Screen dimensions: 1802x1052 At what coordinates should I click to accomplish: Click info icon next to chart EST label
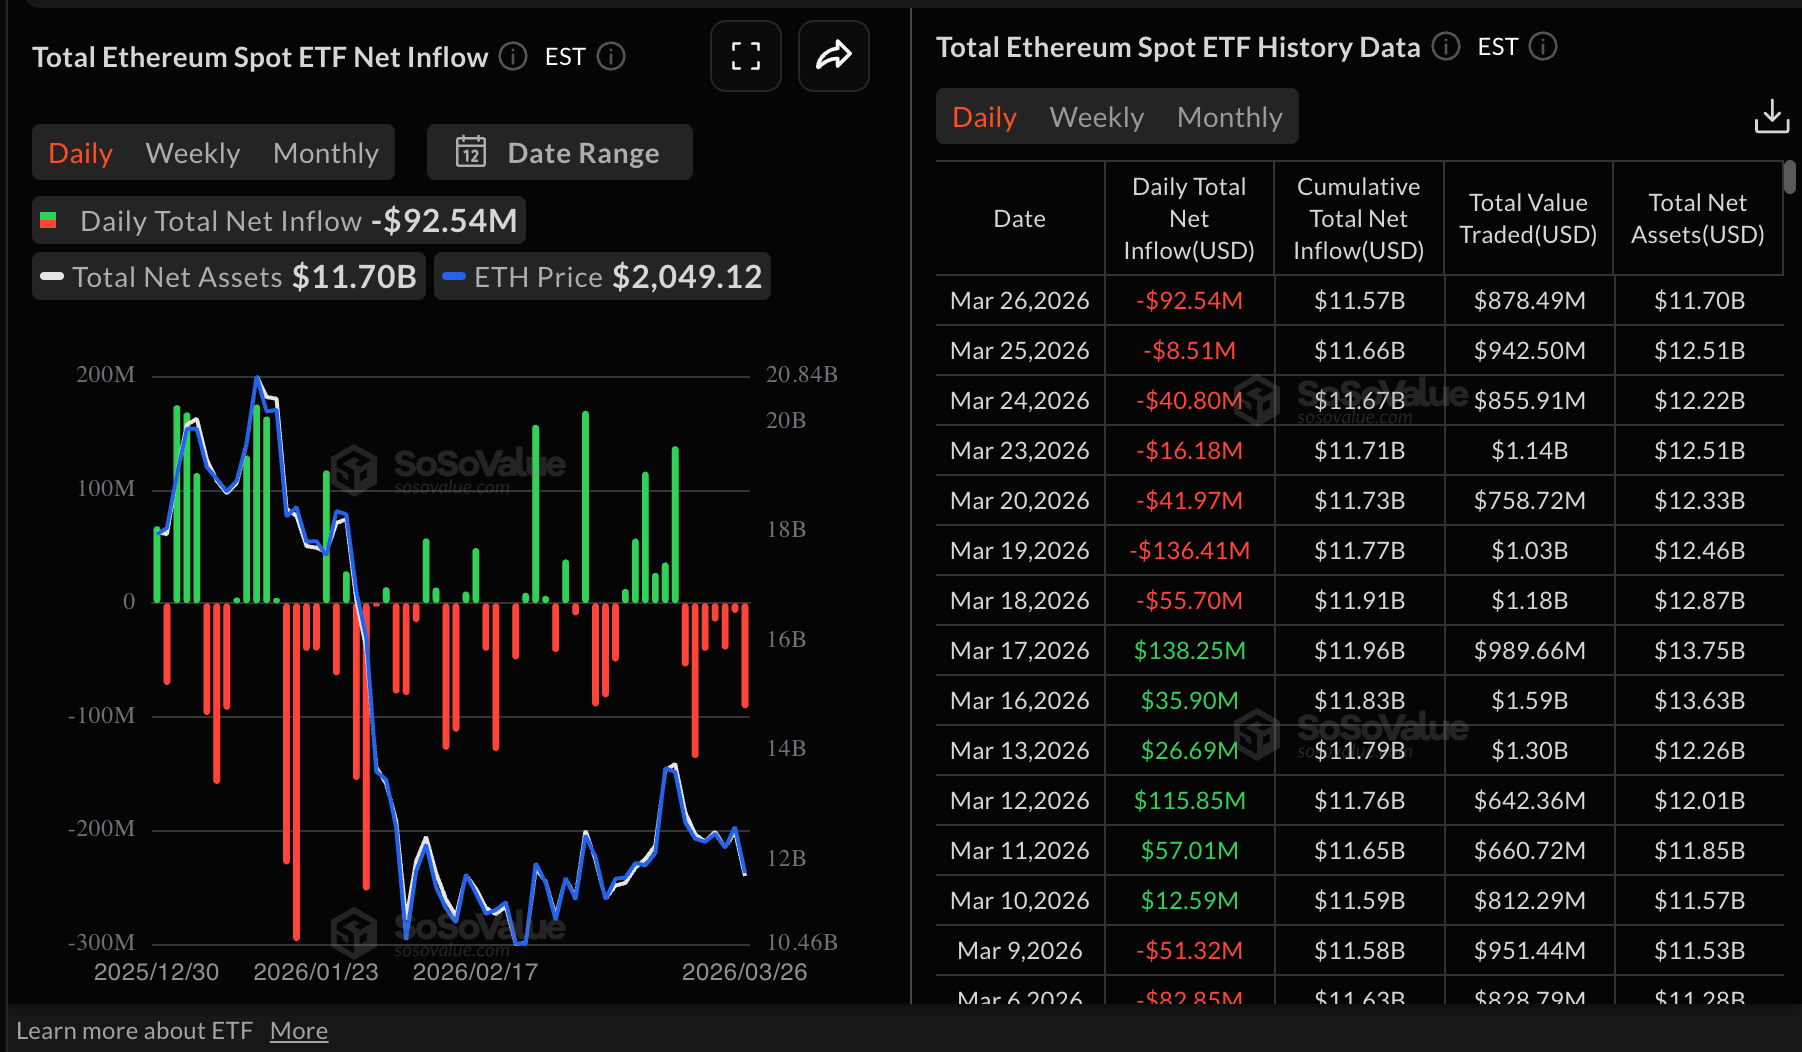pos(611,57)
